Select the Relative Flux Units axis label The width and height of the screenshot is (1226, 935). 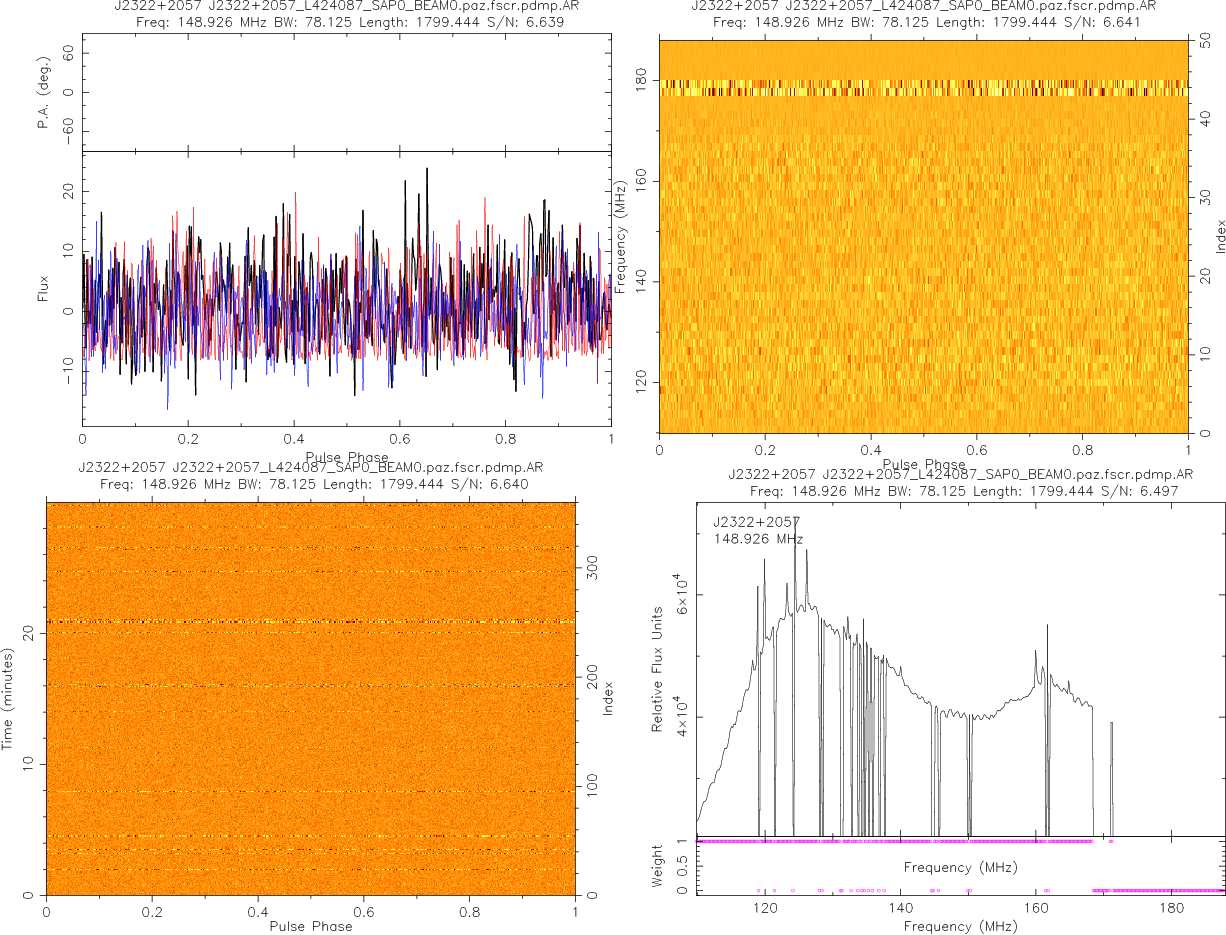(x=657, y=668)
